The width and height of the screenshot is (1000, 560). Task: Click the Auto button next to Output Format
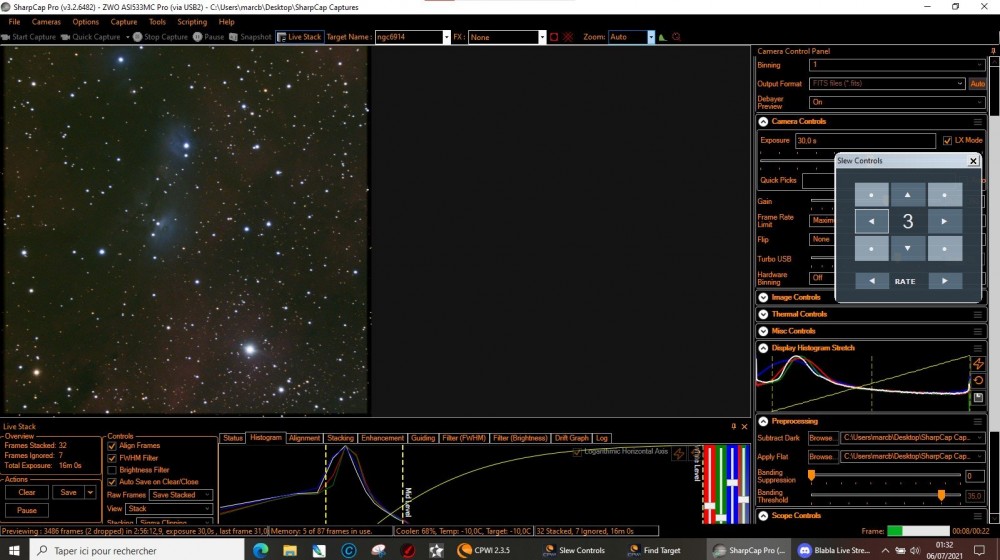[x=977, y=84]
